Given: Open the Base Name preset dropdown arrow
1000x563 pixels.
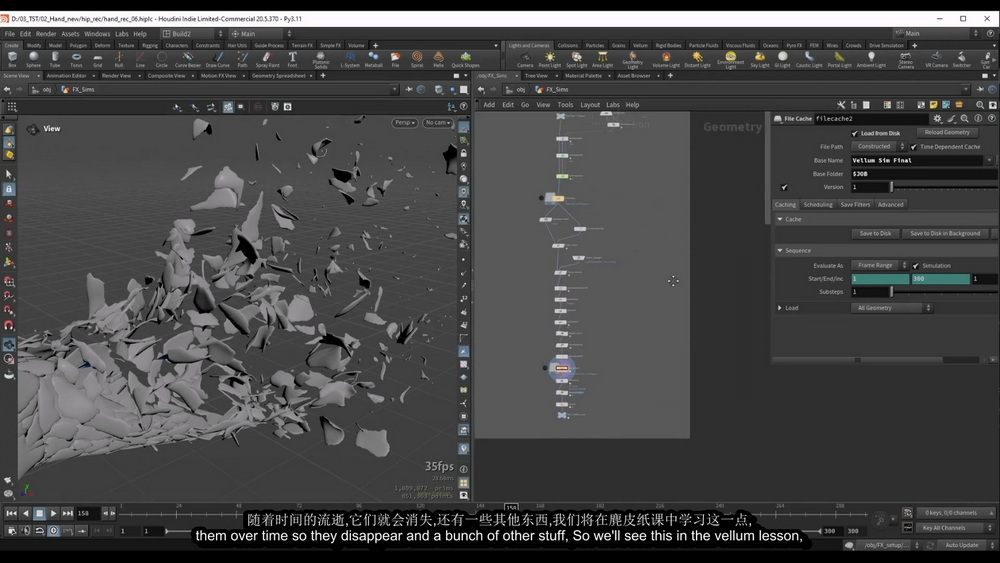Looking at the screenshot, I should click(989, 161).
